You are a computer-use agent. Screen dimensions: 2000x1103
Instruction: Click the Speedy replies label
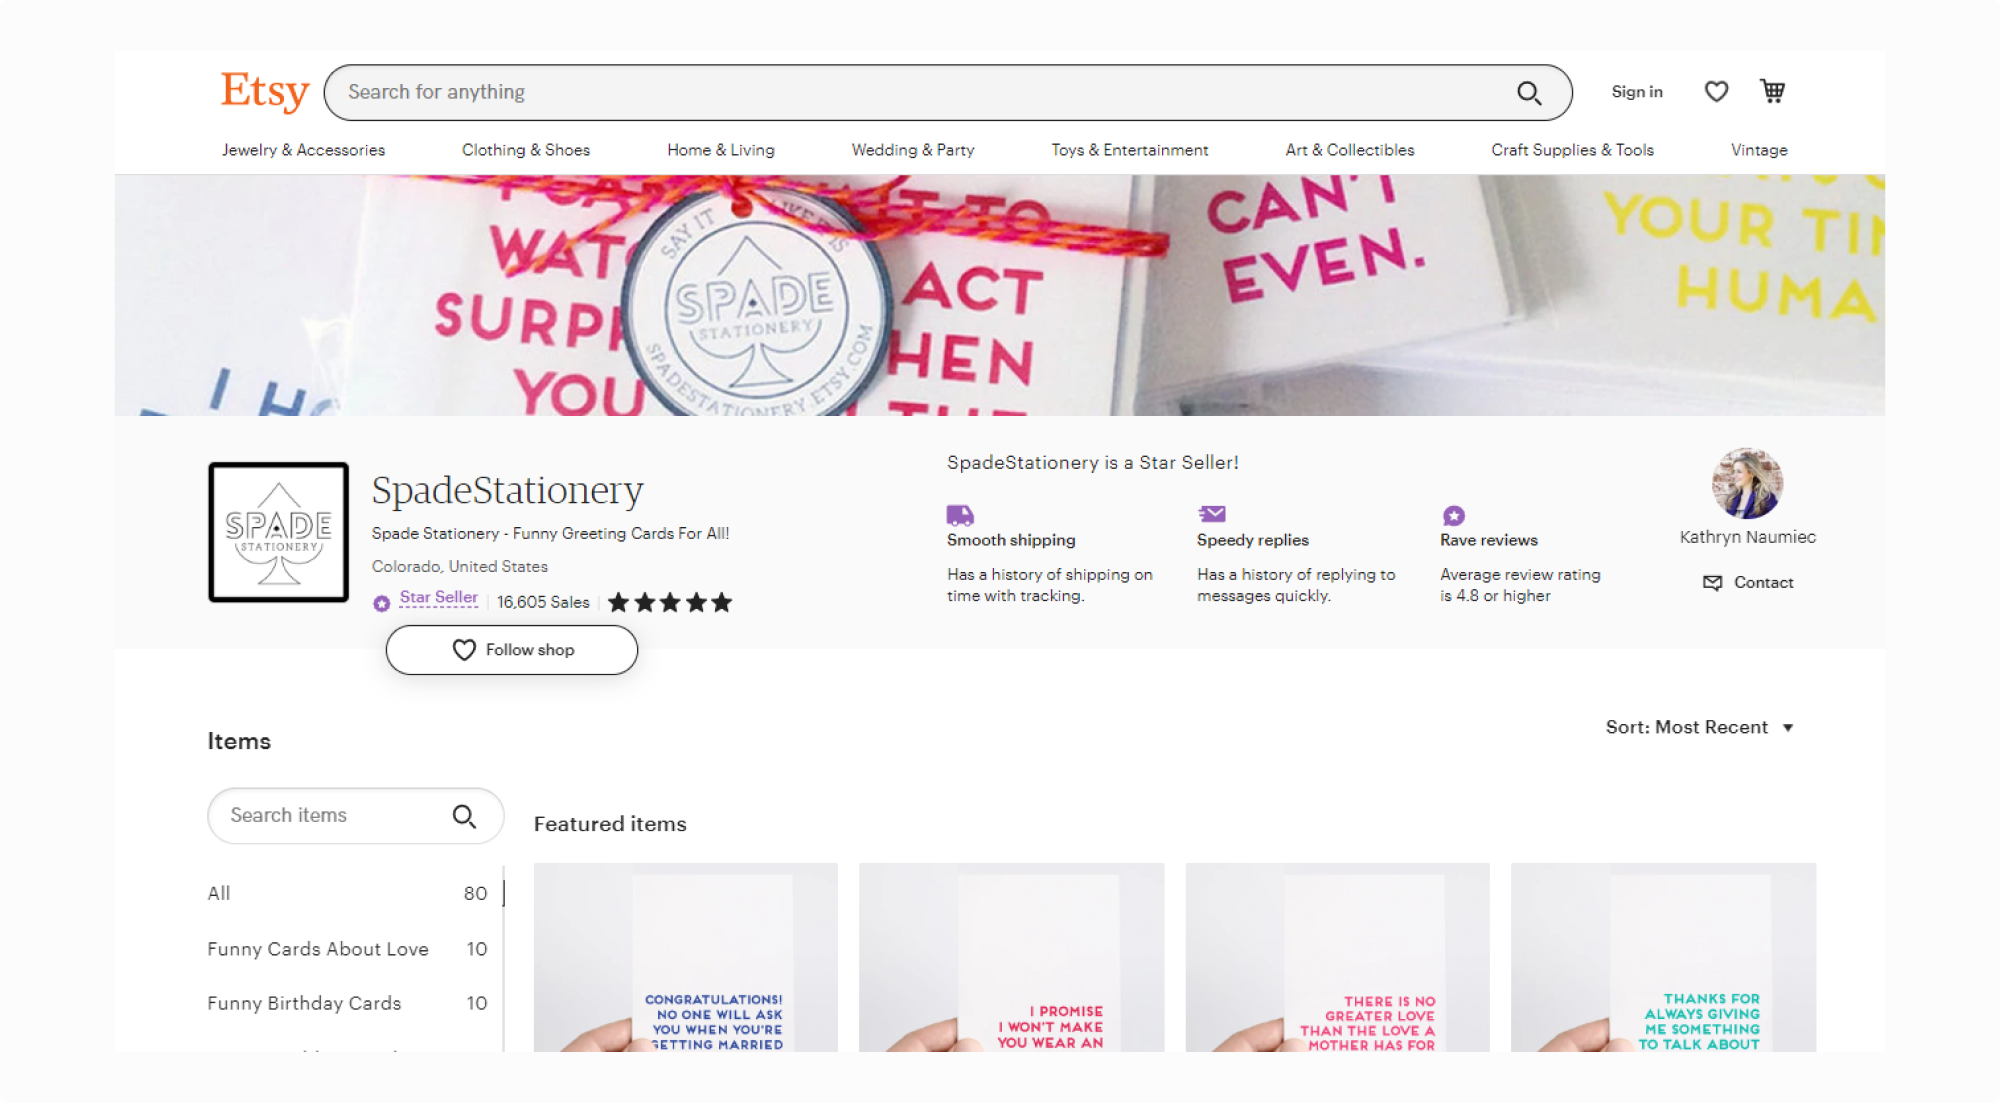pos(1252,540)
